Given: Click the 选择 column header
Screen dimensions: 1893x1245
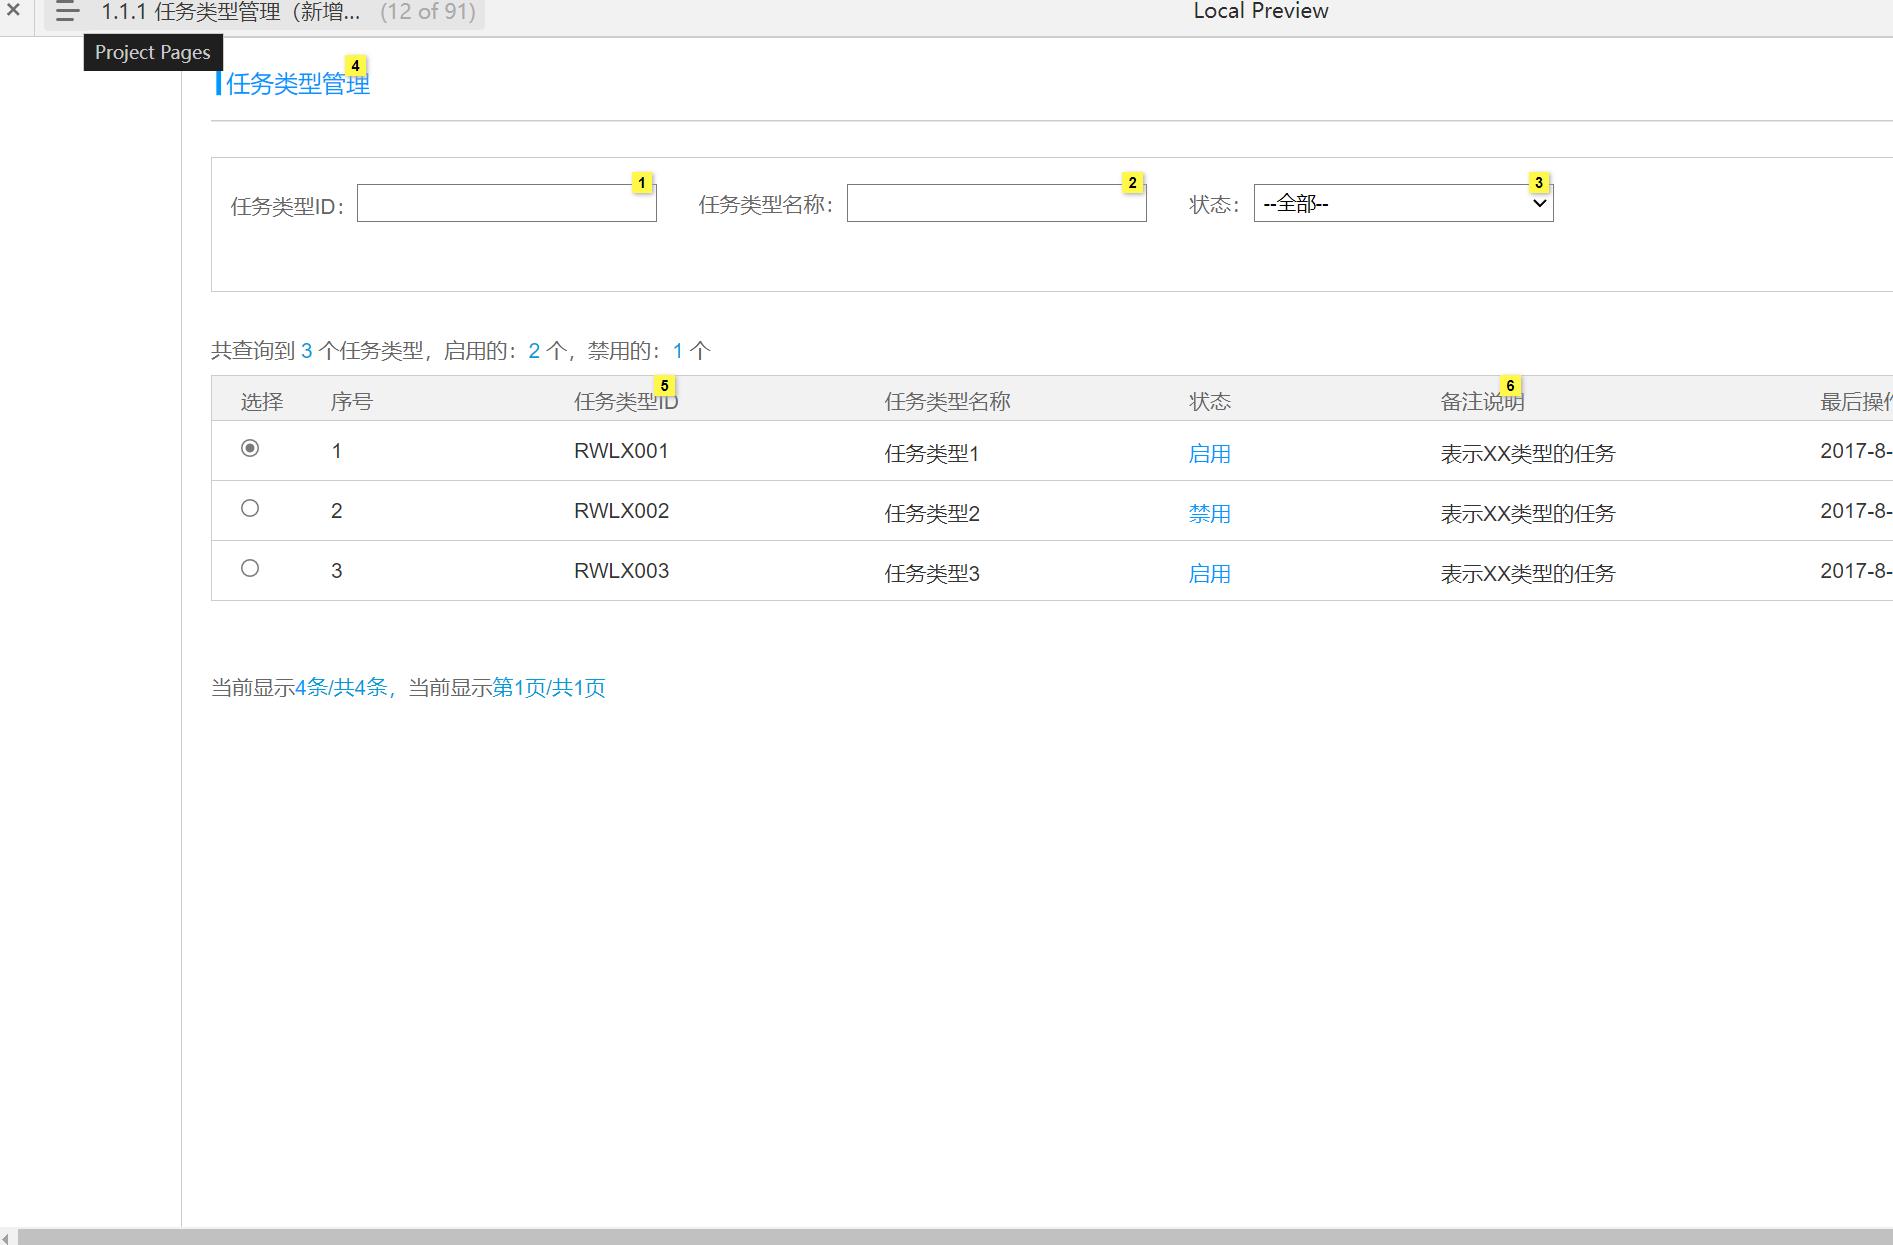Looking at the screenshot, I should point(262,402).
